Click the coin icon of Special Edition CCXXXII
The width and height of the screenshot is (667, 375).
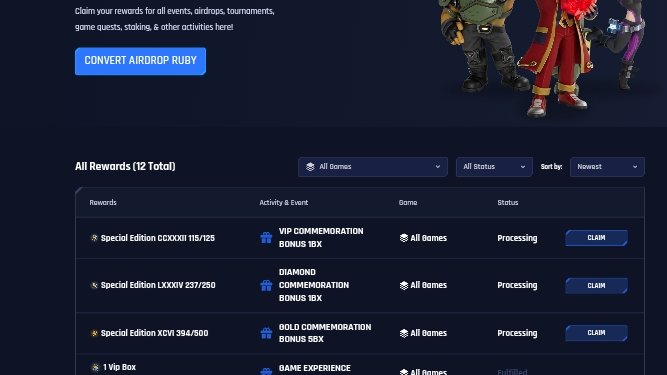(94, 238)
